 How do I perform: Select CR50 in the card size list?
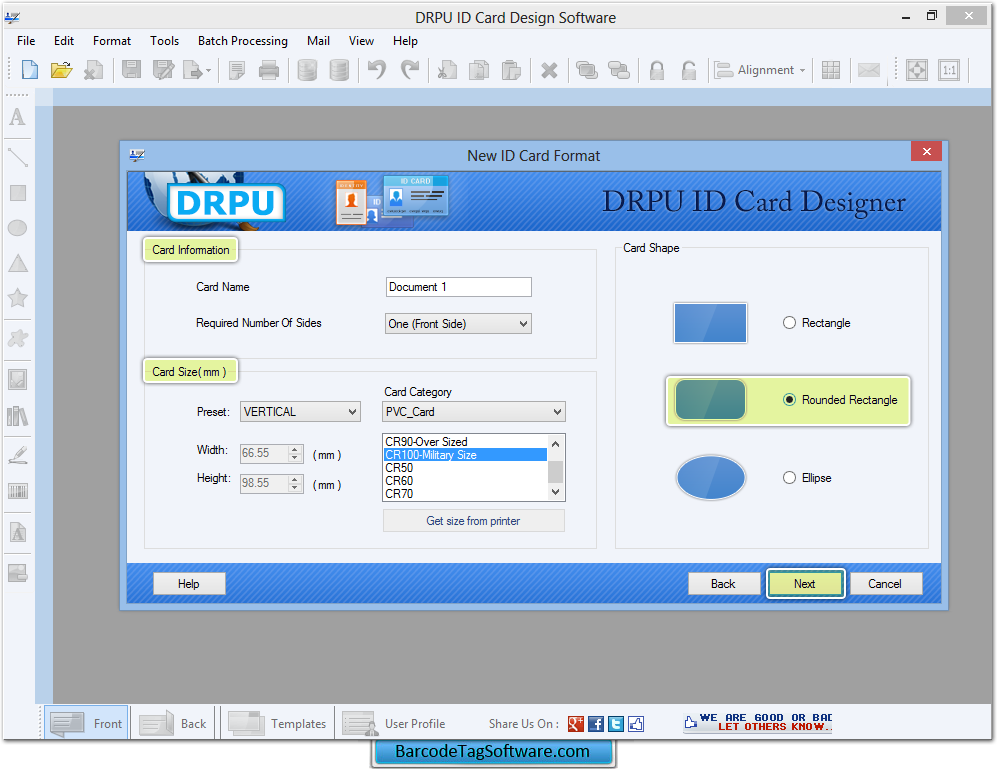coord(465,468)
